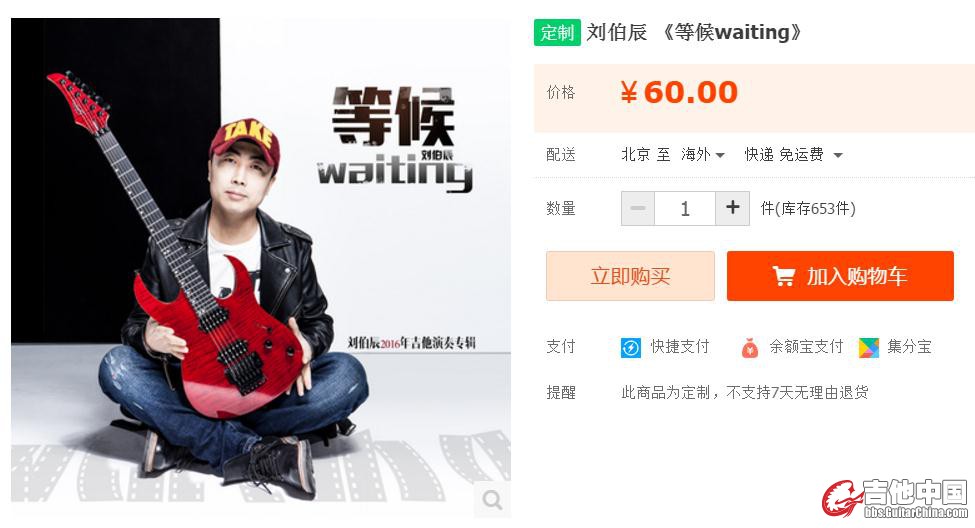Click the shopping cart icon in orange button
Image resolution: width=975 pixels, height=528 pixels.
tap(783, 276)
